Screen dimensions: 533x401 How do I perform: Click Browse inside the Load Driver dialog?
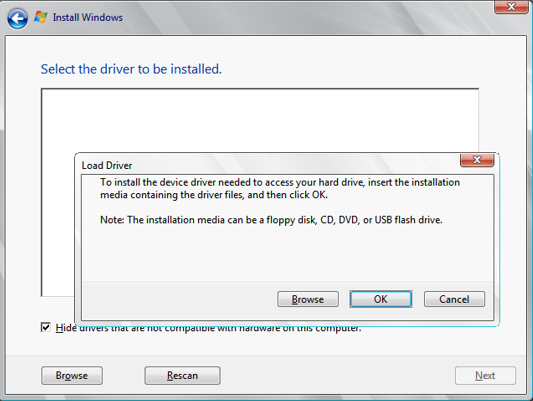(308, 299)
